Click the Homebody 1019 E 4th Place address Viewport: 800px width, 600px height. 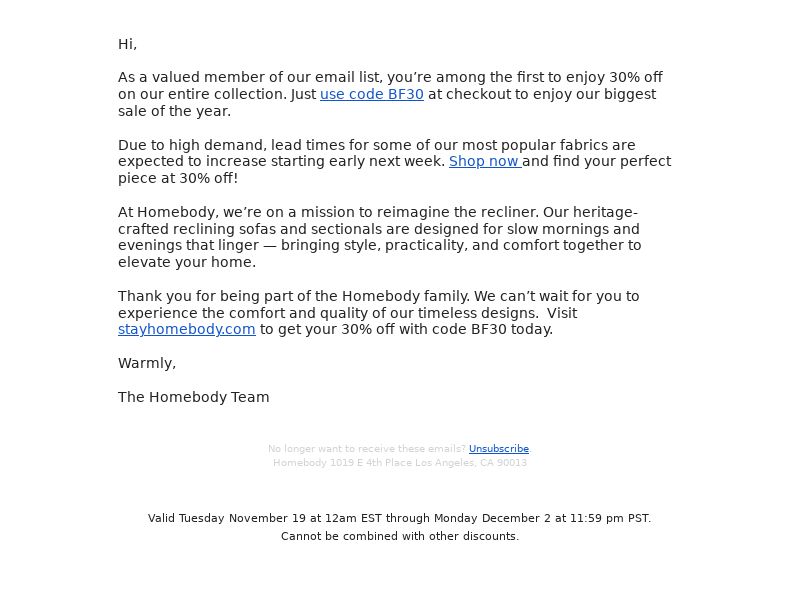pos(400,463)
